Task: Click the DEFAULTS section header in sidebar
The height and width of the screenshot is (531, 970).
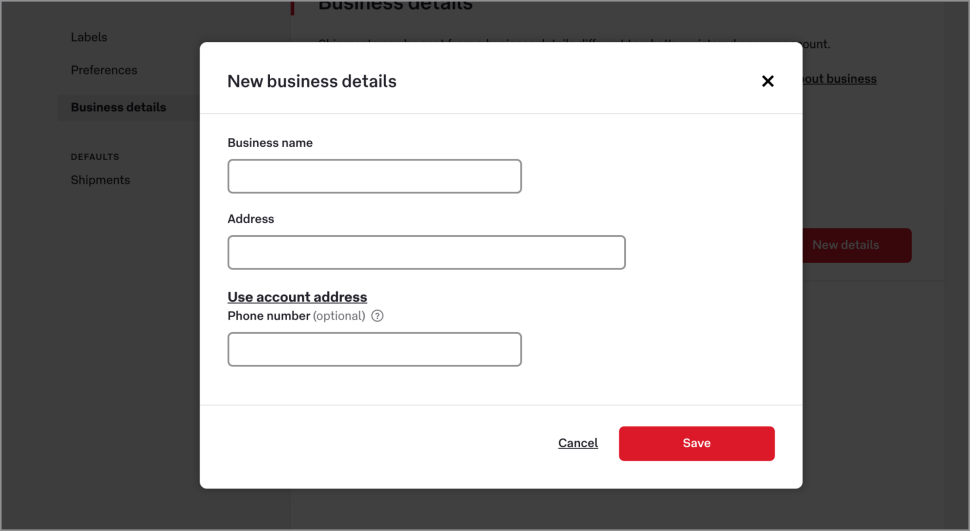Action: [95, 157]
